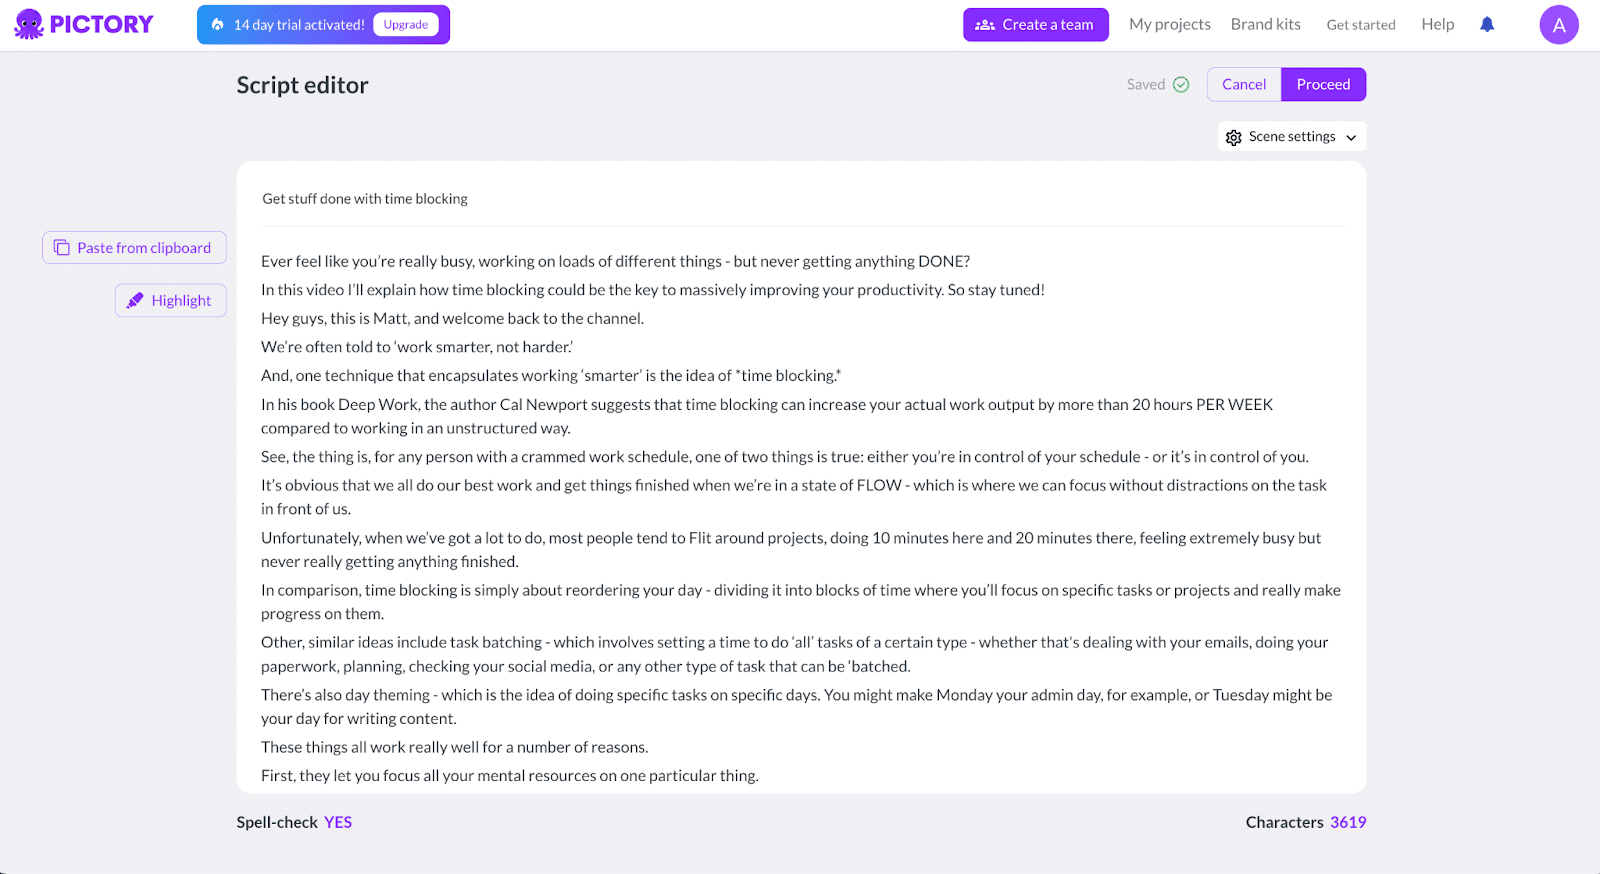
Task: Click the highlighter pen icon
Action: pos(135,301)
